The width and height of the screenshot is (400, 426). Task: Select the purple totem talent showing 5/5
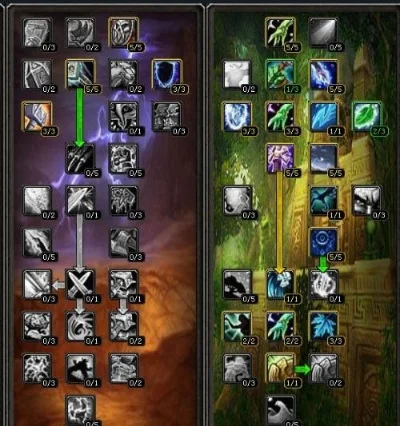tap(280, 158)
